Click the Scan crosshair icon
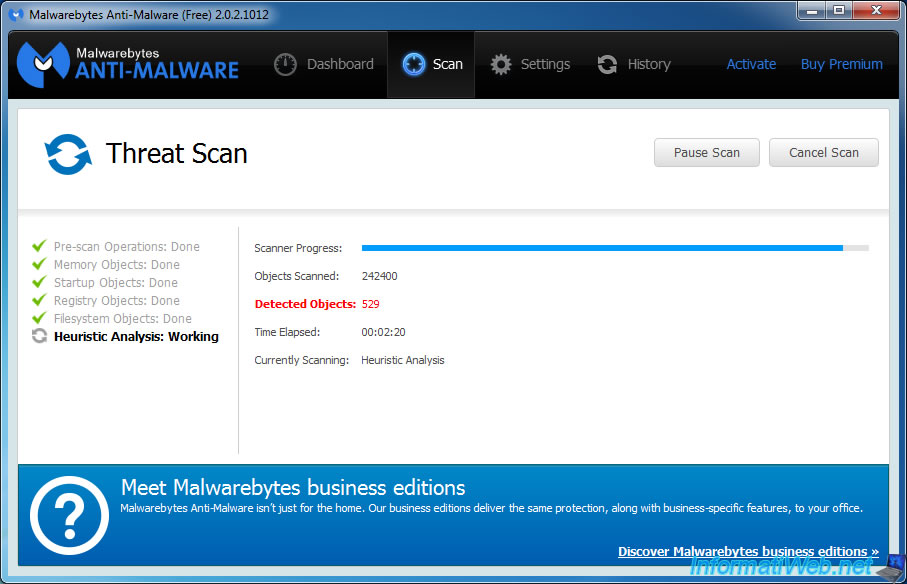Screen dimensions: 907x584 pos(413,64)
